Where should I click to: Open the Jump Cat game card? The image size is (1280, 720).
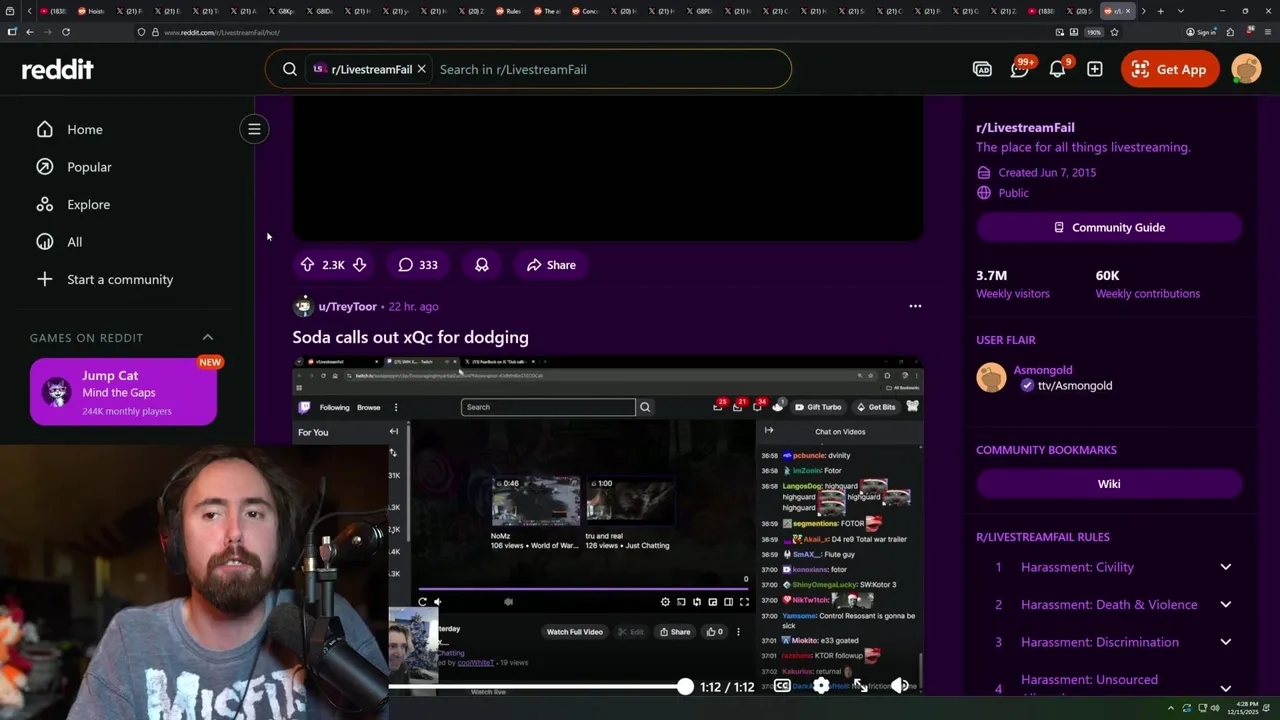tap(123, 392)
